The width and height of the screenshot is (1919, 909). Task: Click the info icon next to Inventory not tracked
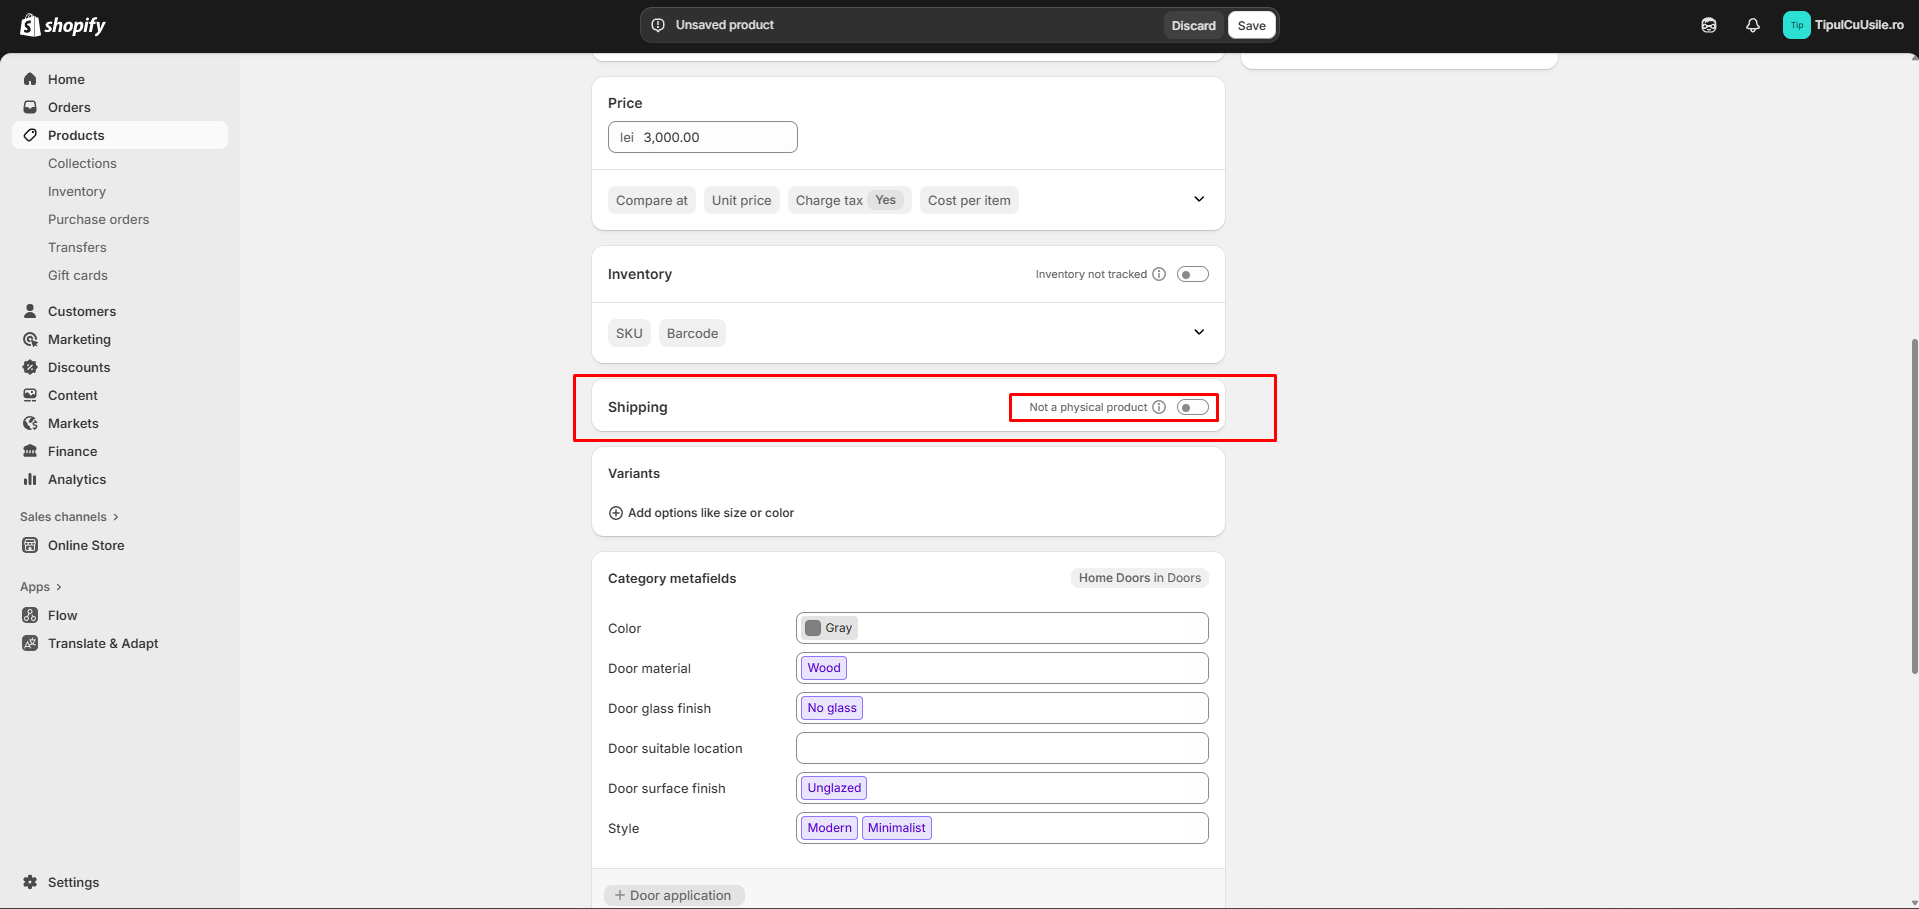[1159, 274]
